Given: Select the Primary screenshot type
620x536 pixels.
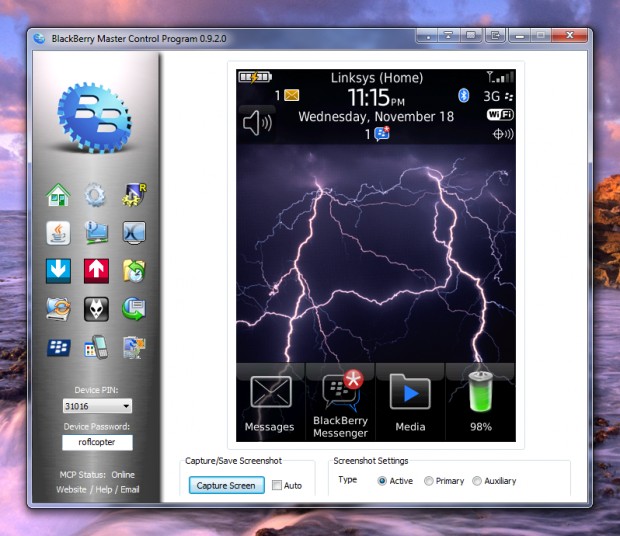Looking at the screenshot, I should coord(428,481).
